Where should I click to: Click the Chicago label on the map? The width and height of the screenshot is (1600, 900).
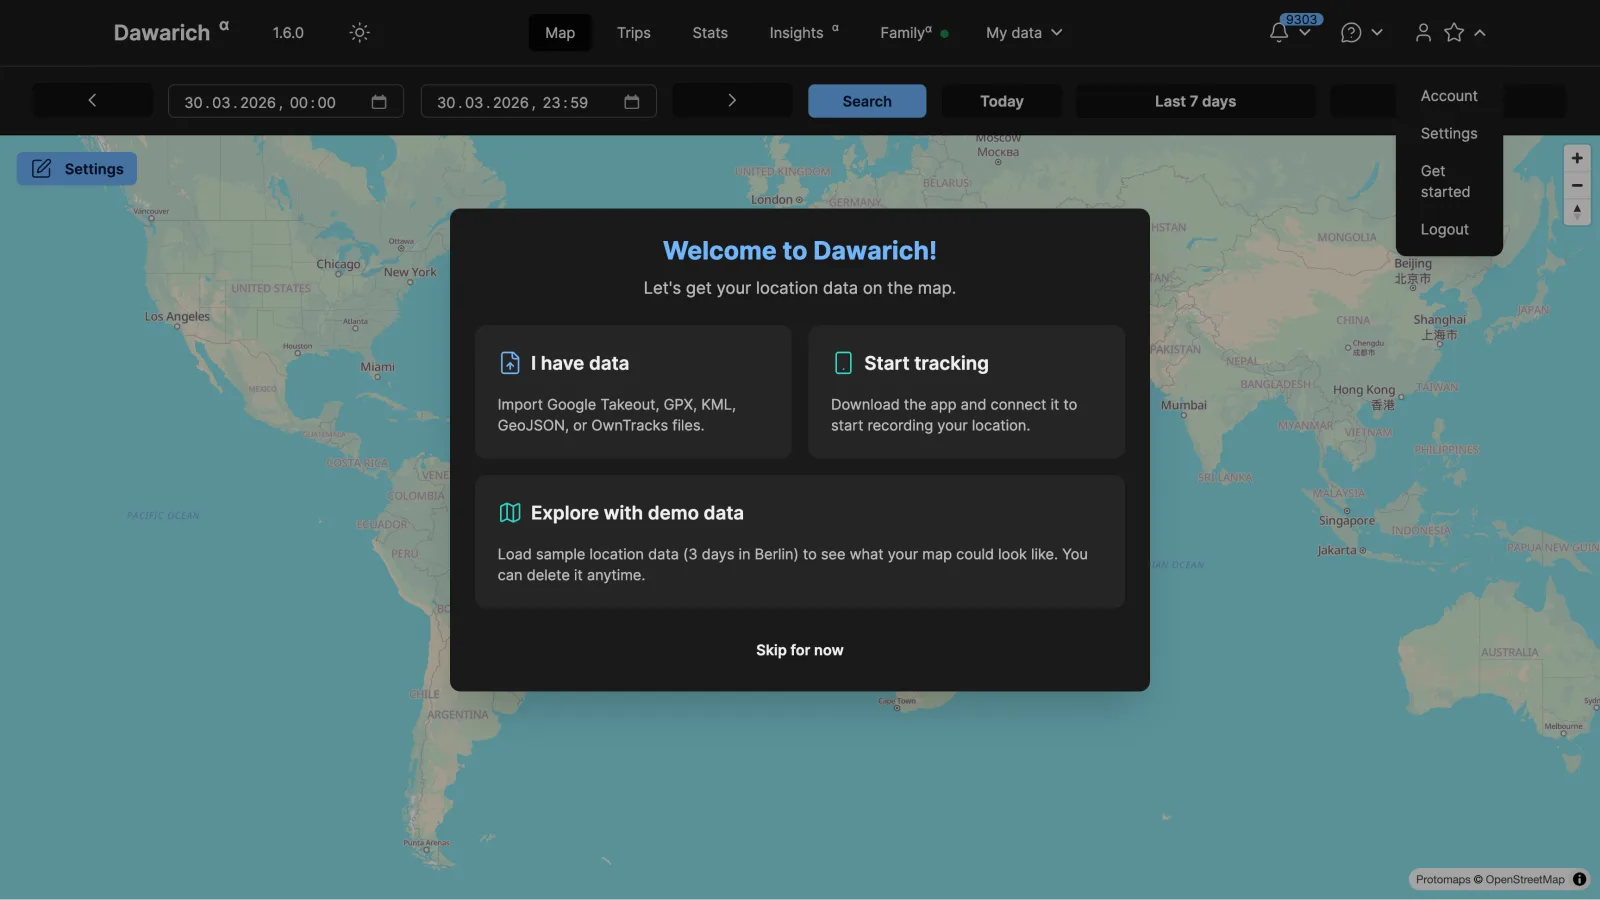click(338, 264)
